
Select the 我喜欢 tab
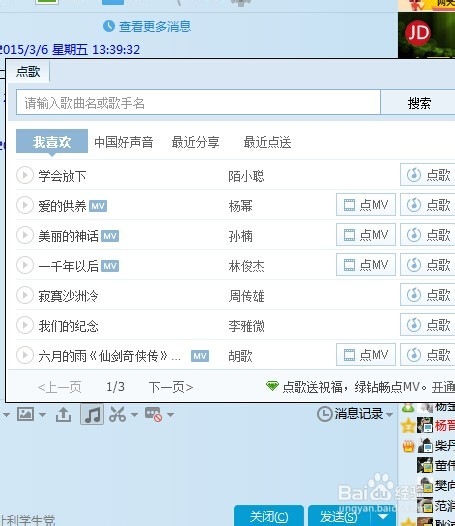[52, 142]
